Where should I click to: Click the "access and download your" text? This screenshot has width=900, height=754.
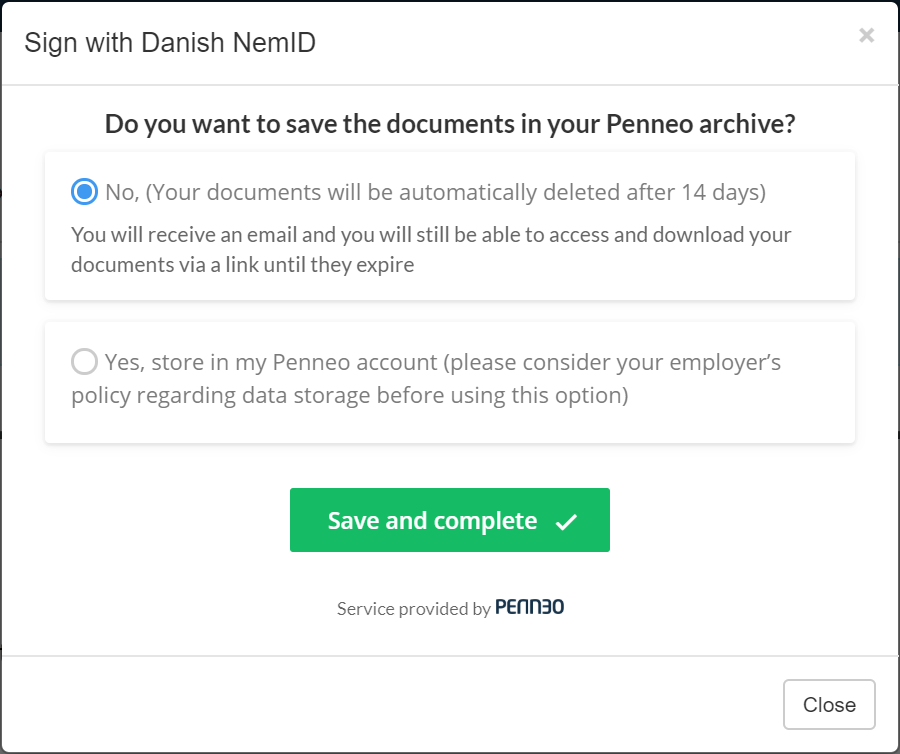coord(670,235)
